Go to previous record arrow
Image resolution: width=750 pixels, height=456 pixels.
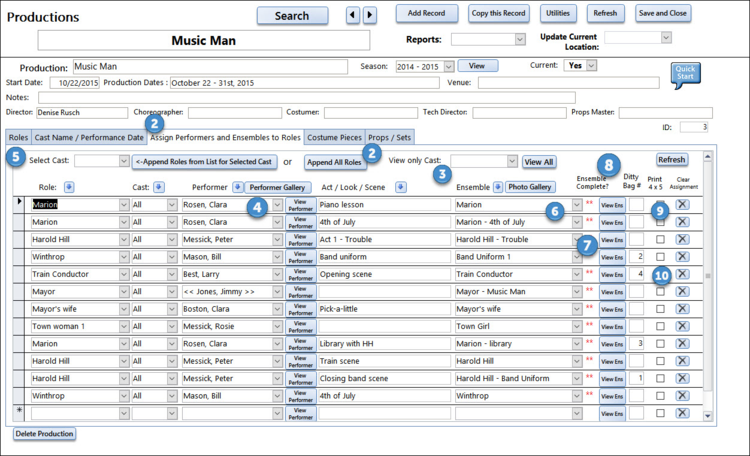[353, 15]
